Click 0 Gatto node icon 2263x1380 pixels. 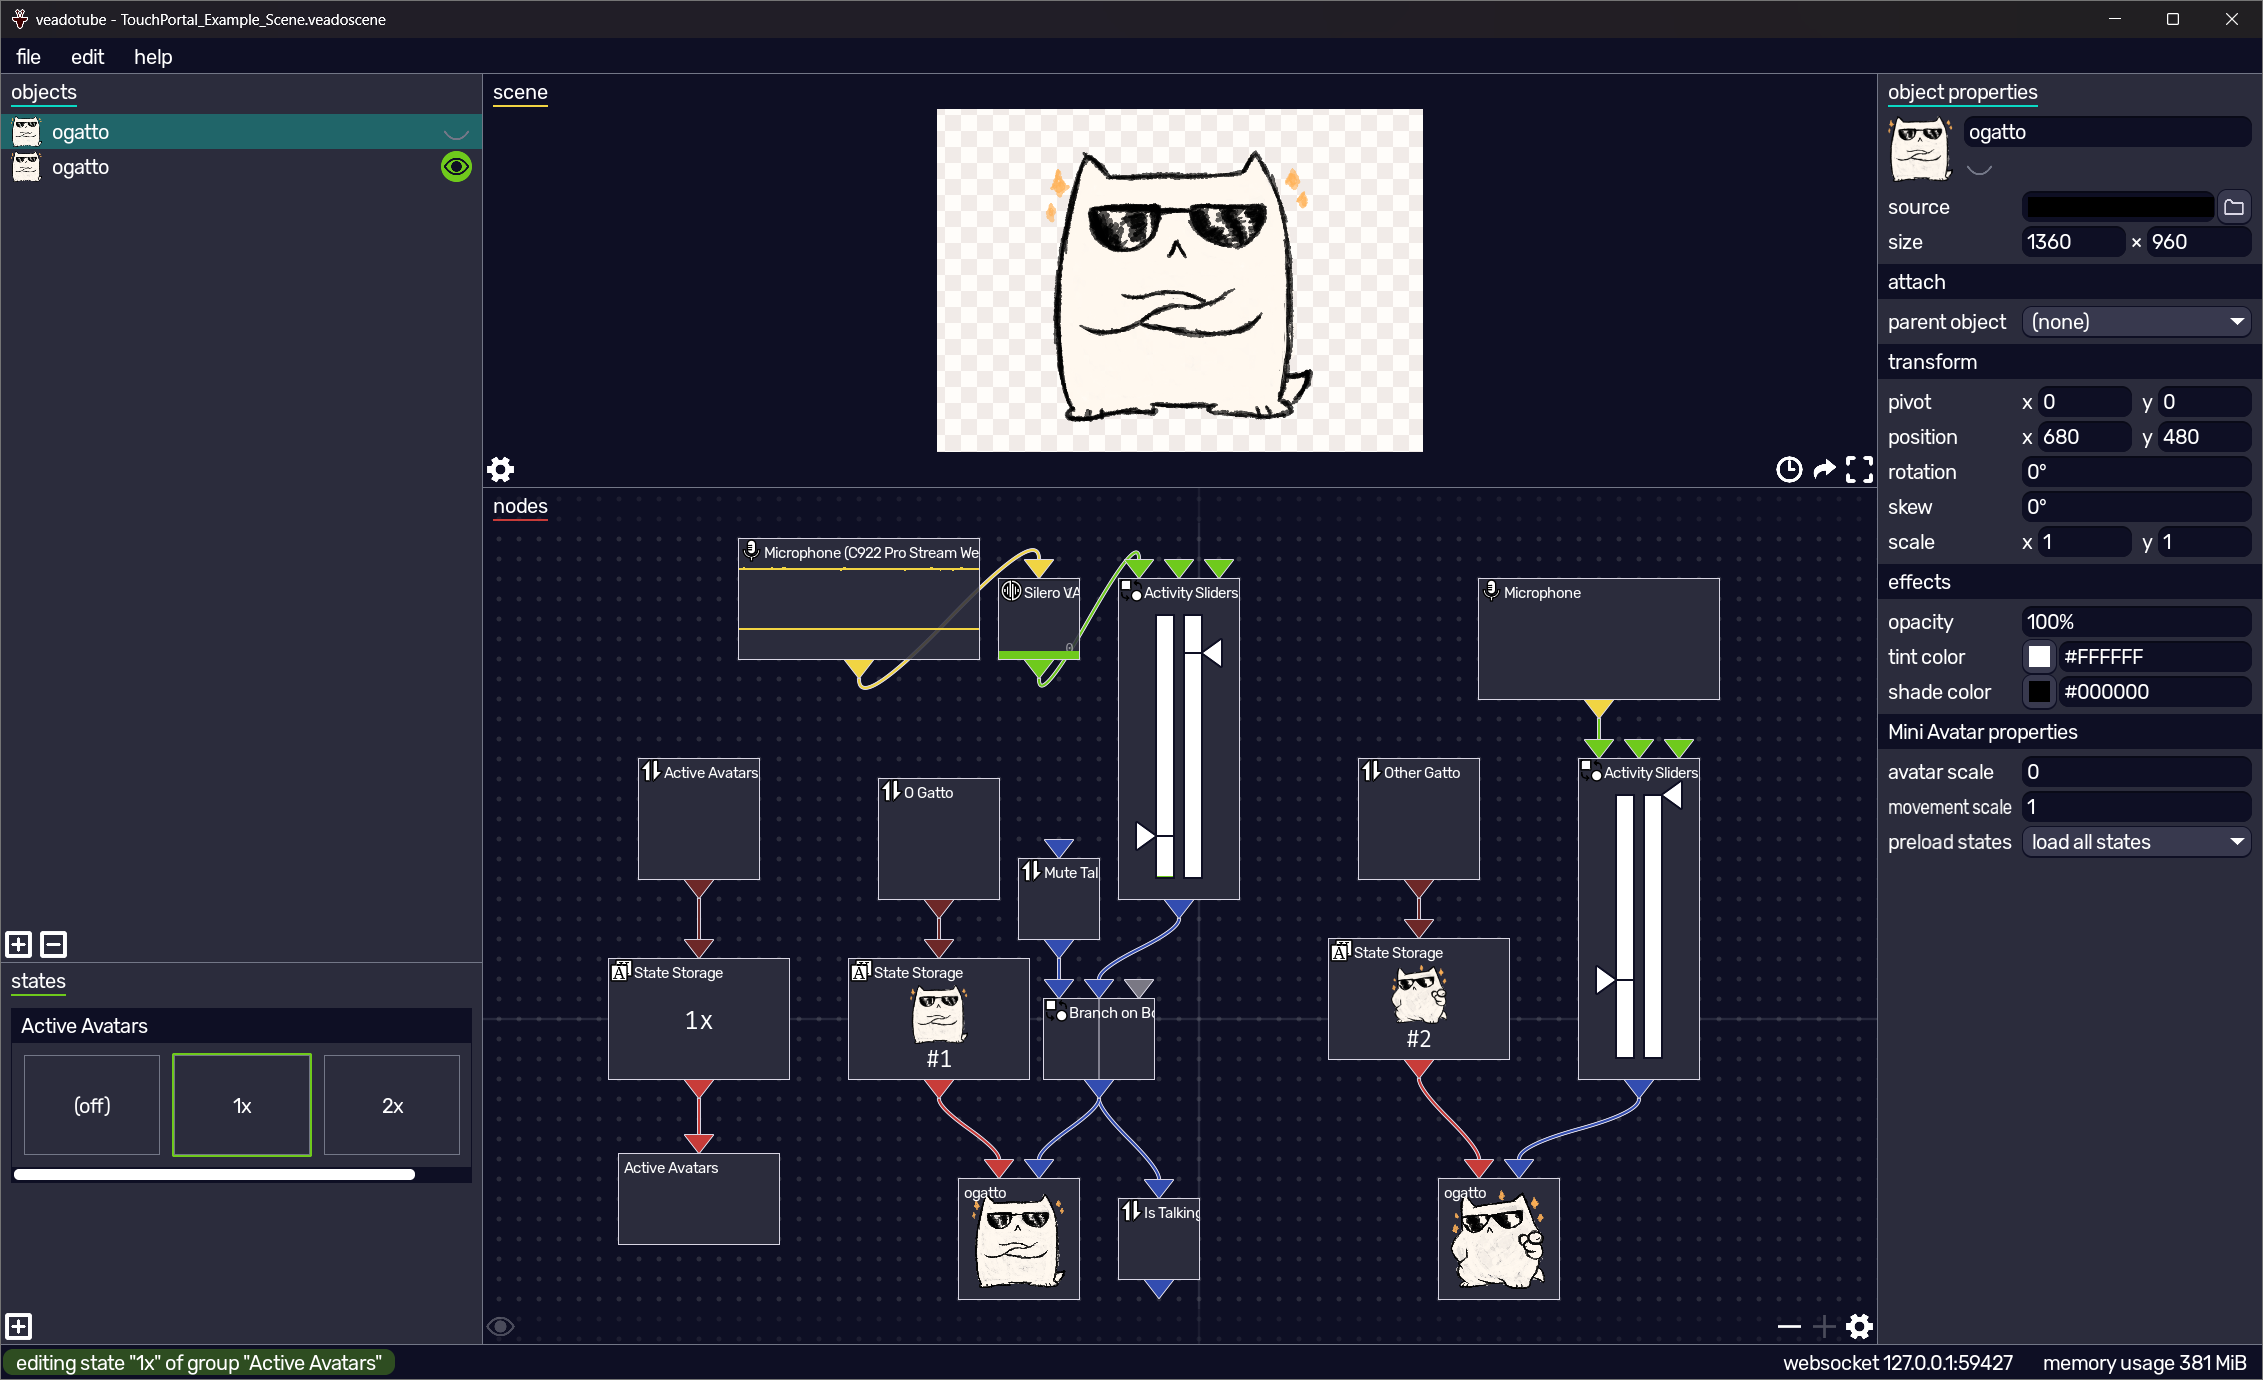pos(891,791)
